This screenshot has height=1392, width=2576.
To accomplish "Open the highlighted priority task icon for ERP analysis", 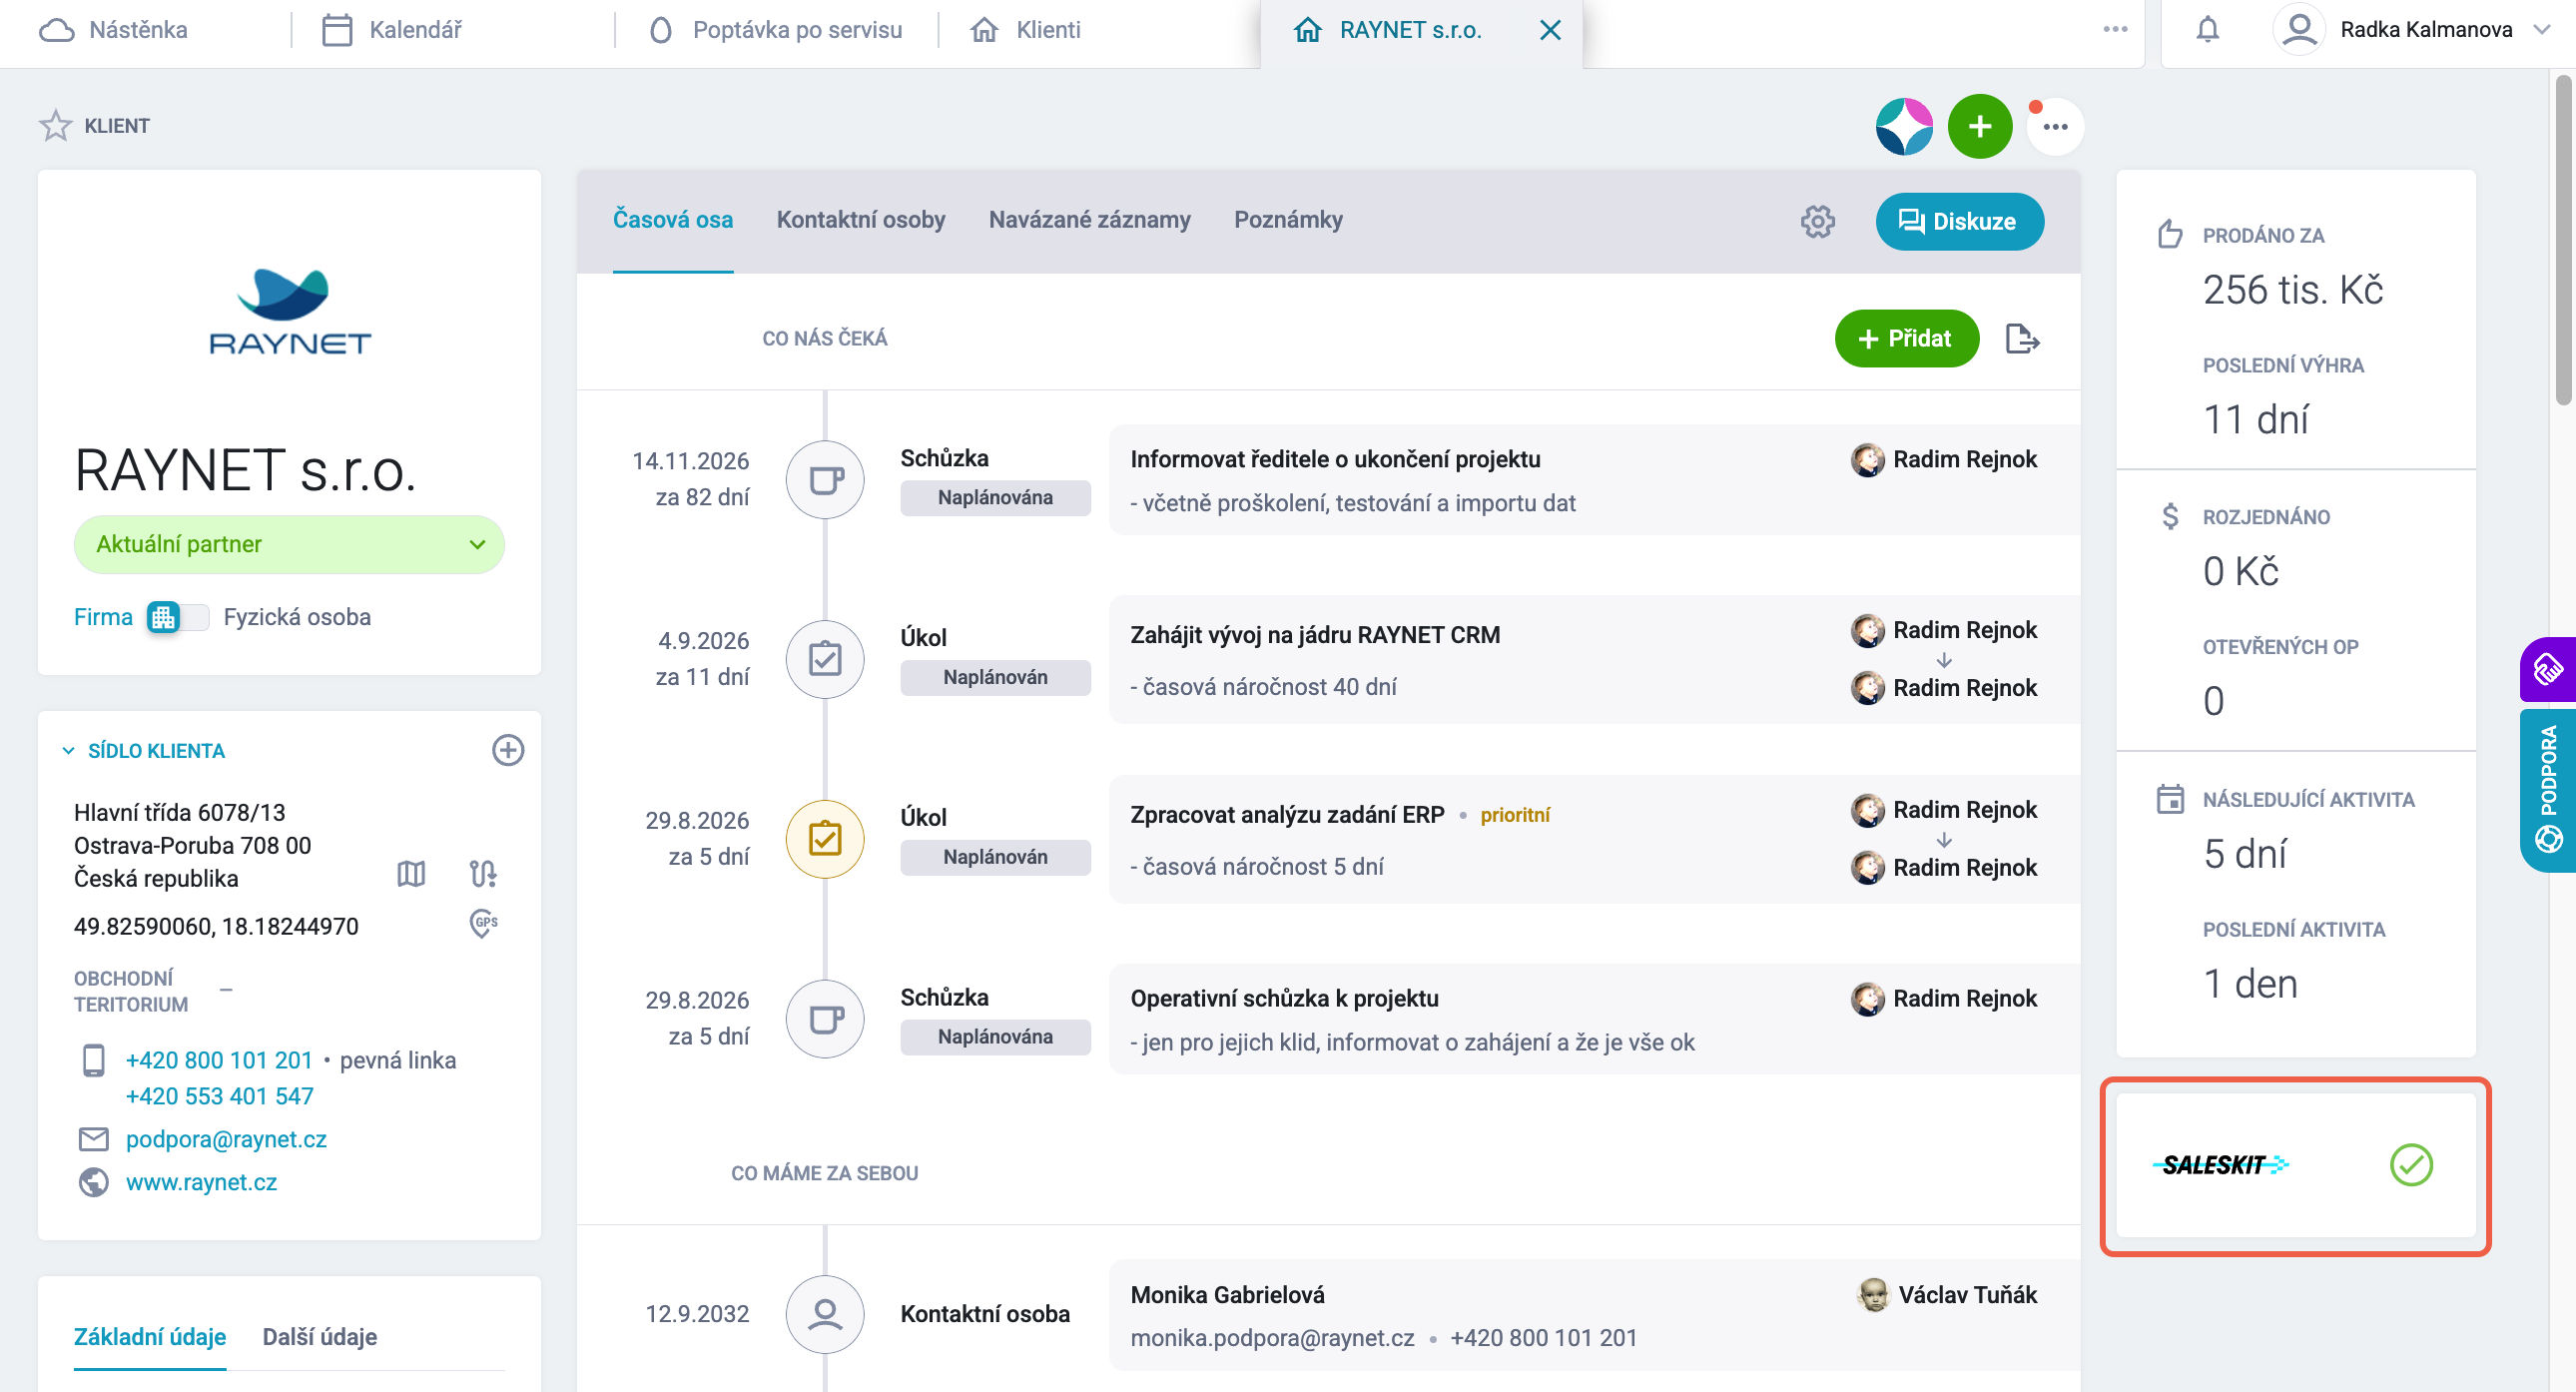I will [825, 839].
